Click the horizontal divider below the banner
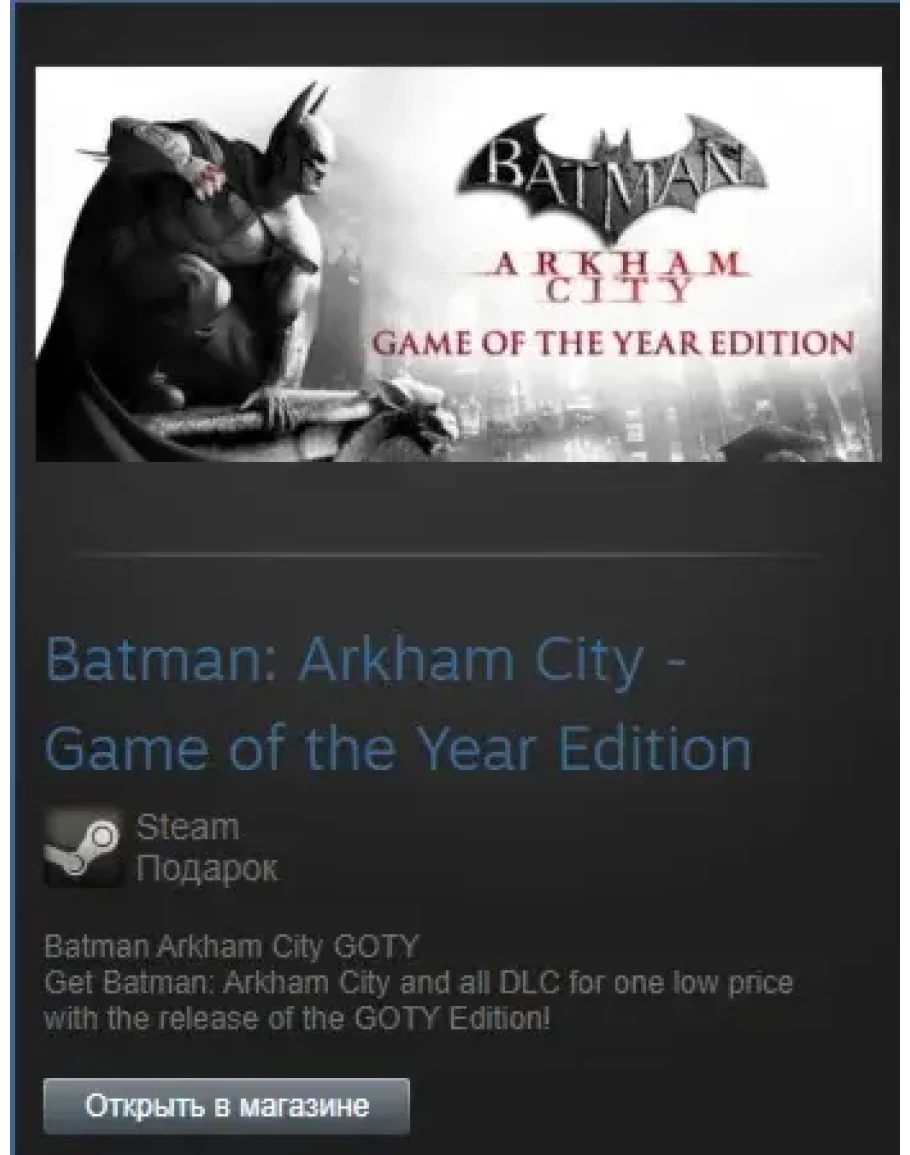 447,553
